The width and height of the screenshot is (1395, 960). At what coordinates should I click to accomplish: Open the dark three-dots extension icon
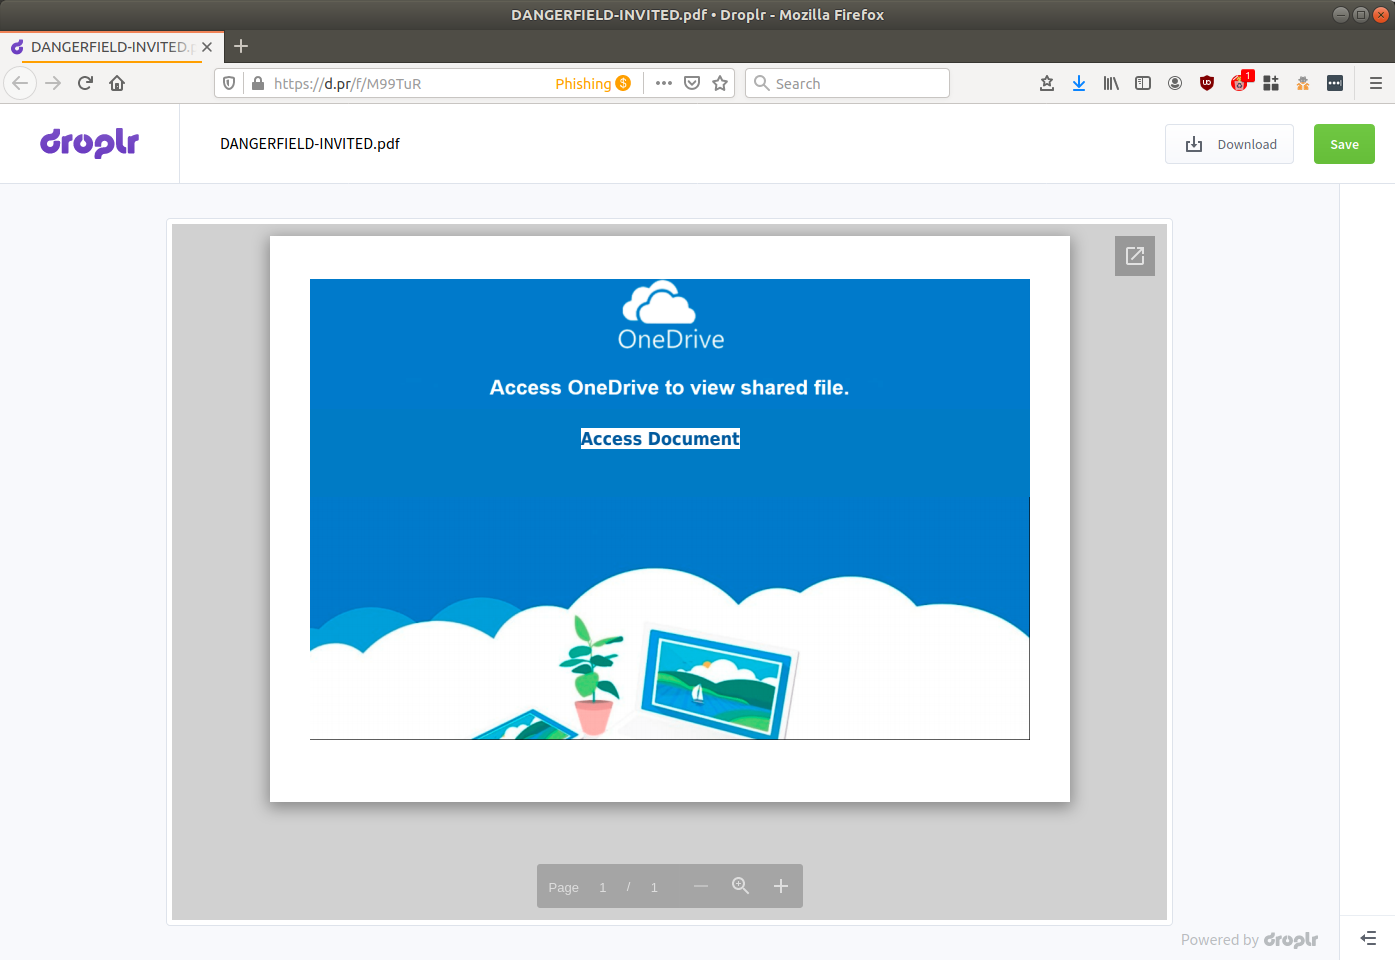click(x=1335, y=83)
